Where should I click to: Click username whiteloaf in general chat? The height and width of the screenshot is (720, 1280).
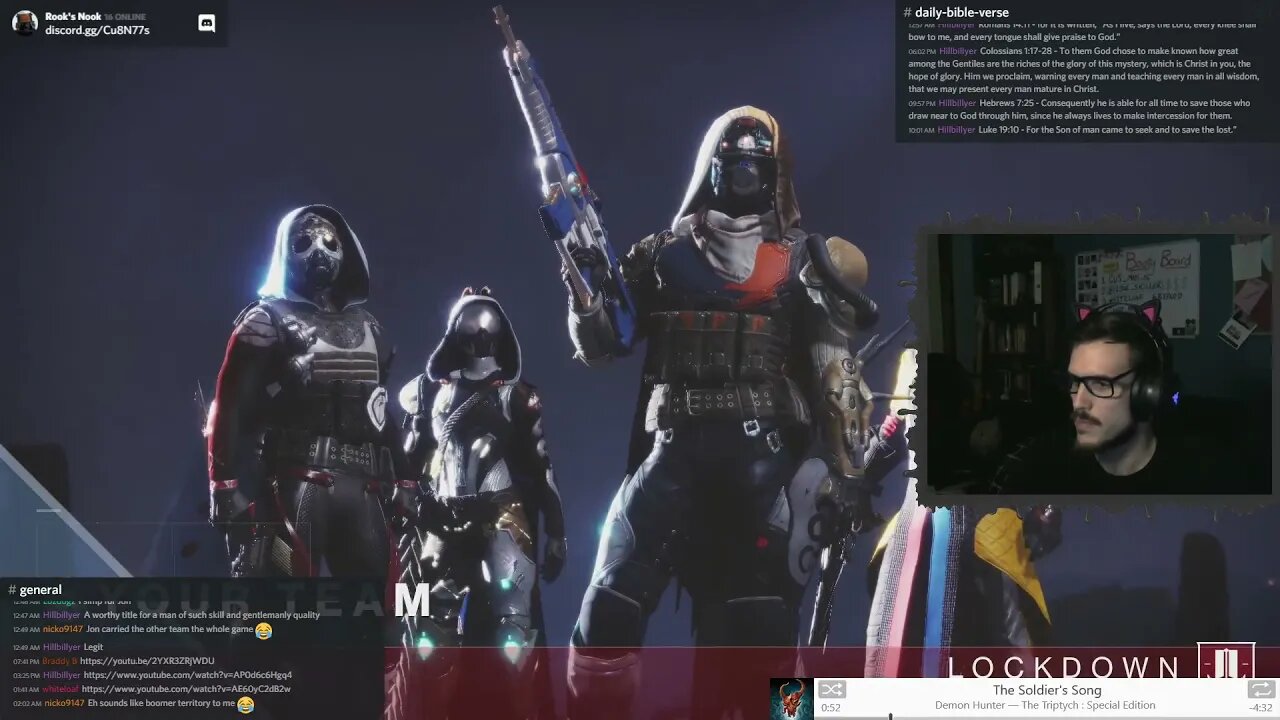pos(61,689)
